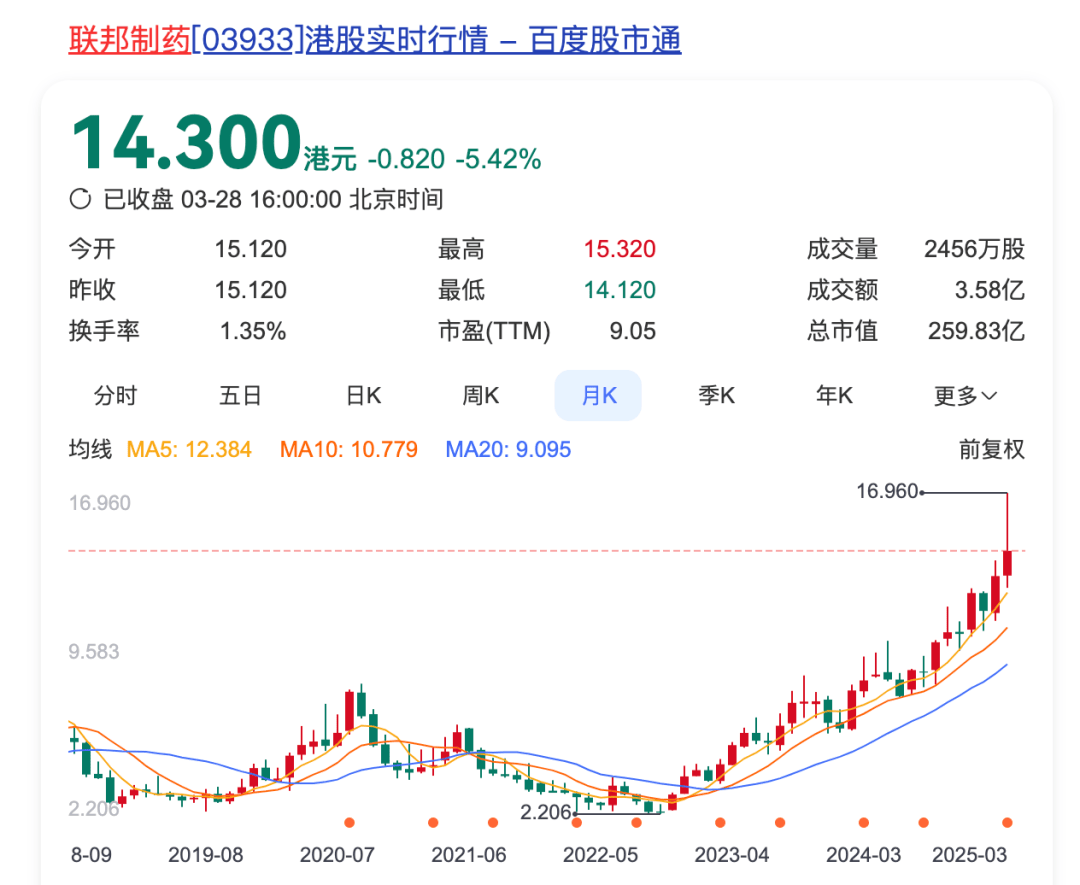Select the highlighted 月K tab

[598, 395]
